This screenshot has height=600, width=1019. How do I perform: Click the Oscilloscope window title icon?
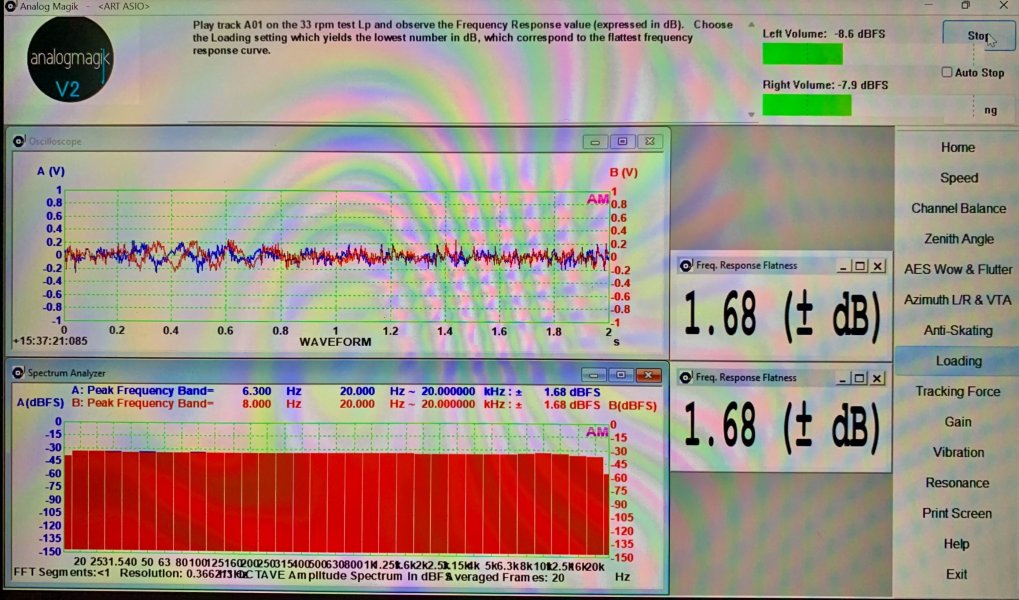pyautogui.click(x=18, y=141)
